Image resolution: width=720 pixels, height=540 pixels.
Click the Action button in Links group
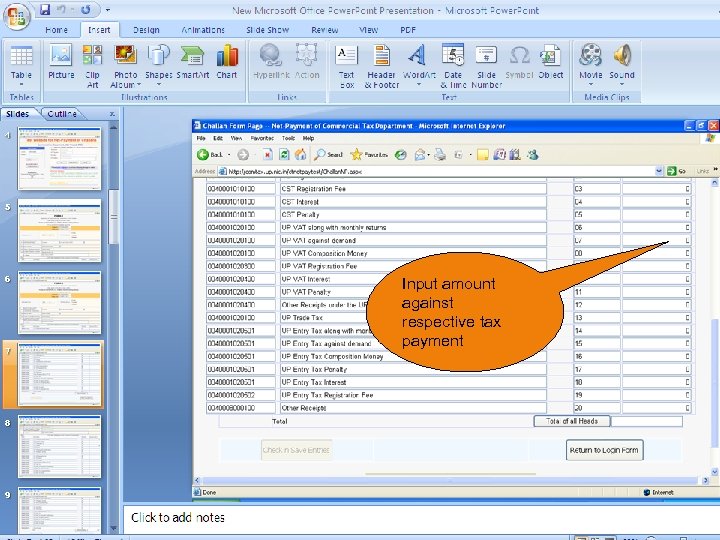coord(307,62)
